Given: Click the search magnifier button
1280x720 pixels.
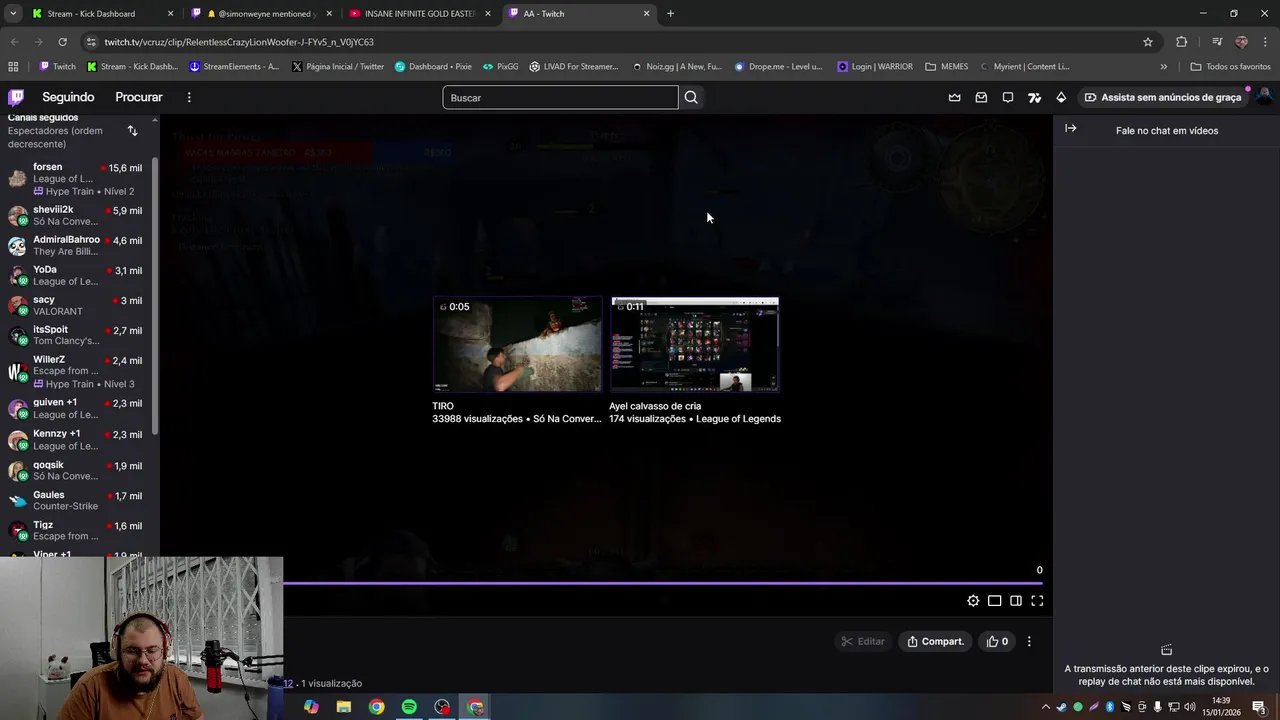Looking at the screenshot, I should click(691, 97).
